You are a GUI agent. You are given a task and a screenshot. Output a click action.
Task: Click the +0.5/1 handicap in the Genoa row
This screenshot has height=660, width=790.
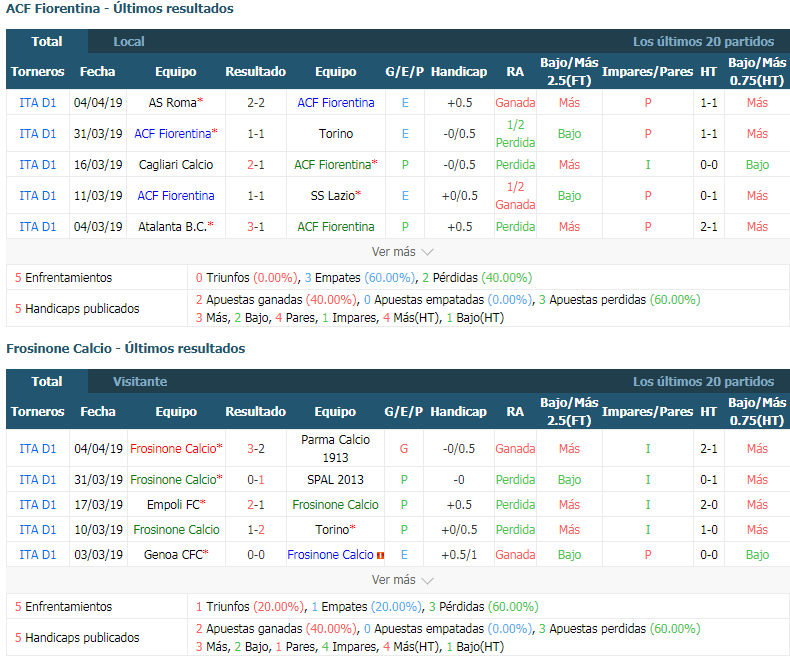[459, 555]
